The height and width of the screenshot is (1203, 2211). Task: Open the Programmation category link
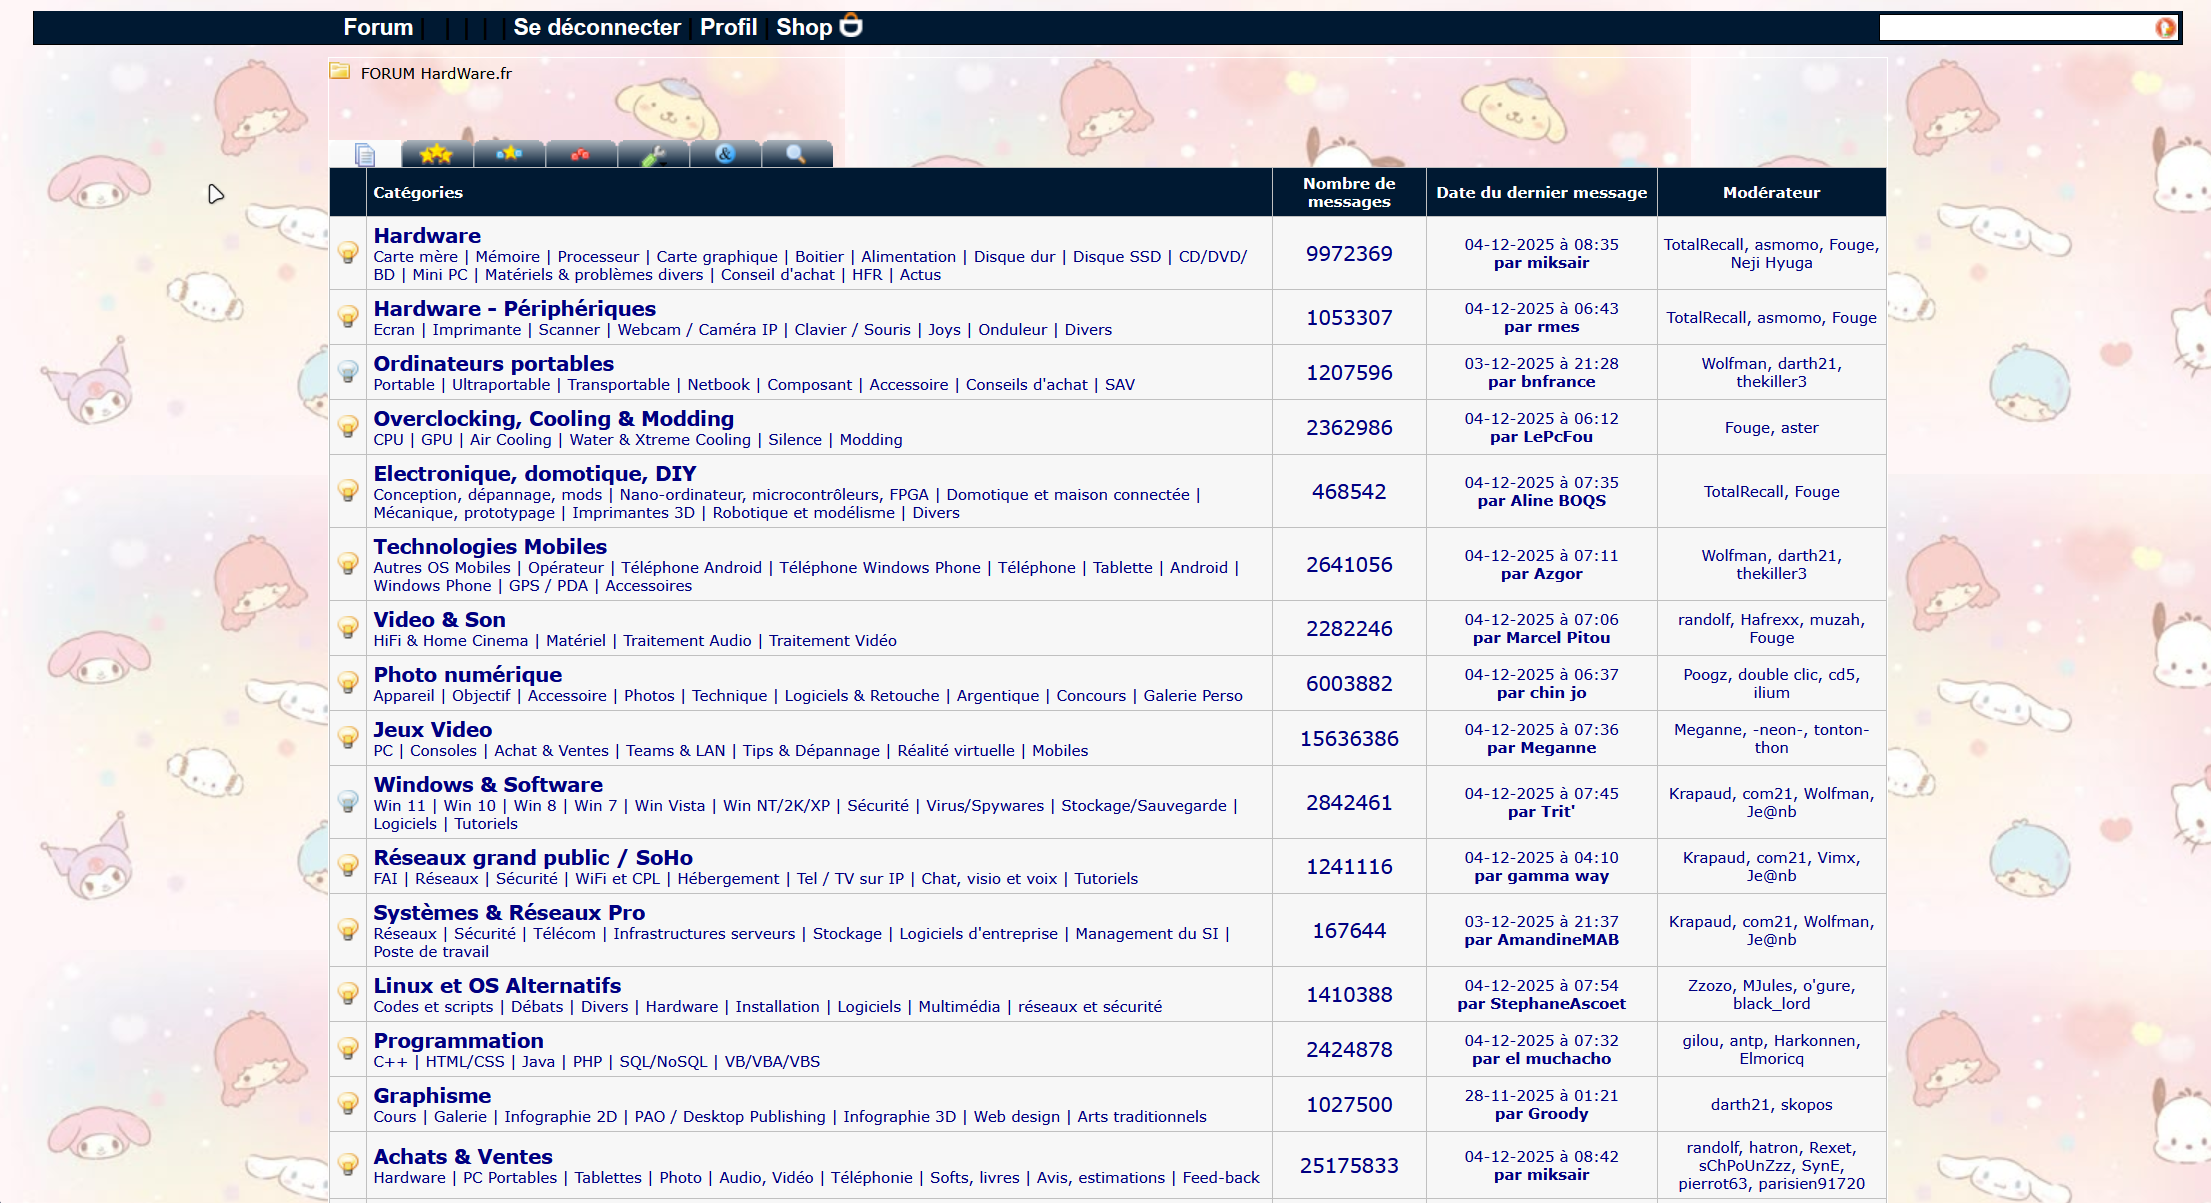pos(458,1041)
